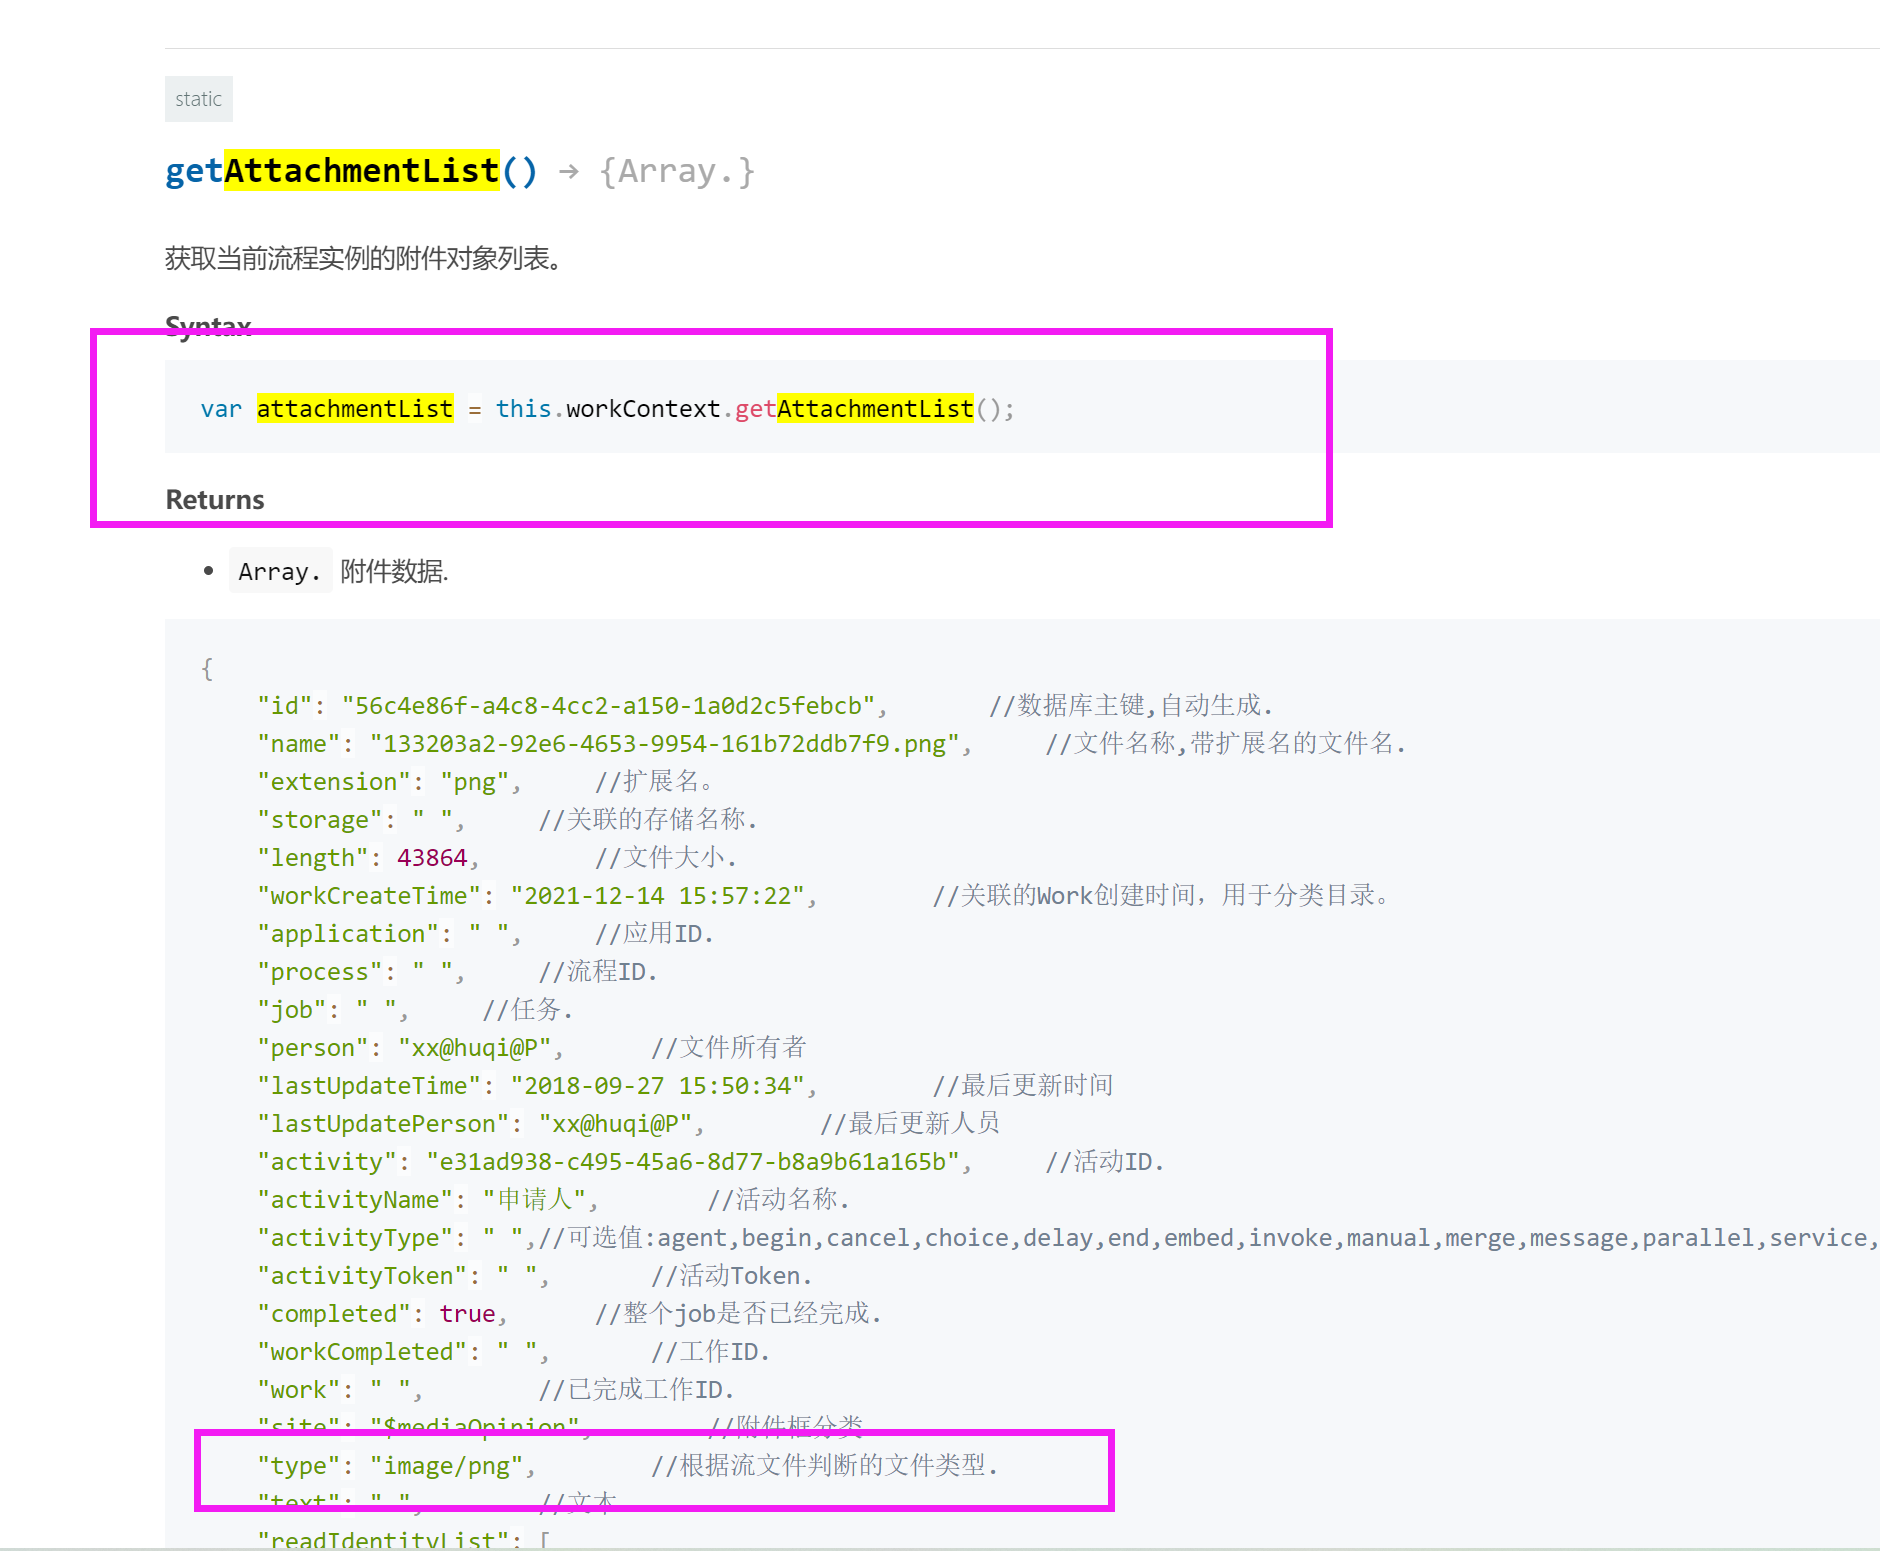Screen dimensions: 1880x1551
Task: Click the comment //最后更新时间
Action: 1023,1086
